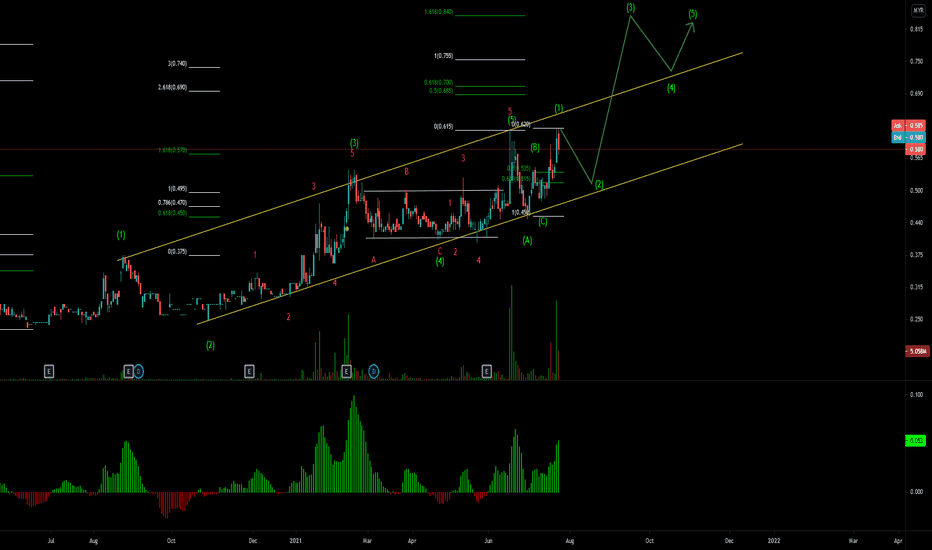Select the 0.815 price axis label

coord(917,29)
